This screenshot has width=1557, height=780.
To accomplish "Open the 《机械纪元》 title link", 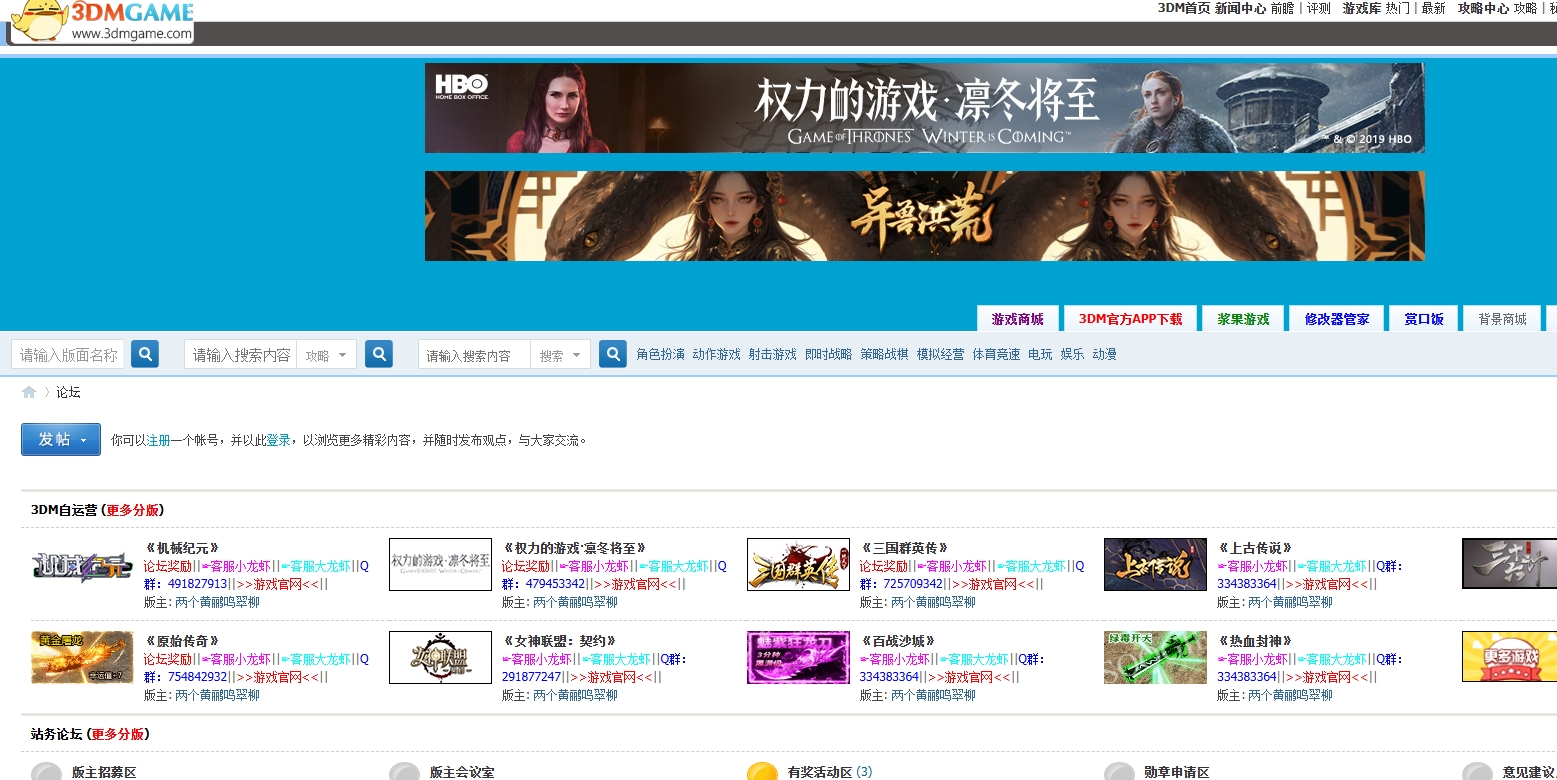I will click(181, 548).
